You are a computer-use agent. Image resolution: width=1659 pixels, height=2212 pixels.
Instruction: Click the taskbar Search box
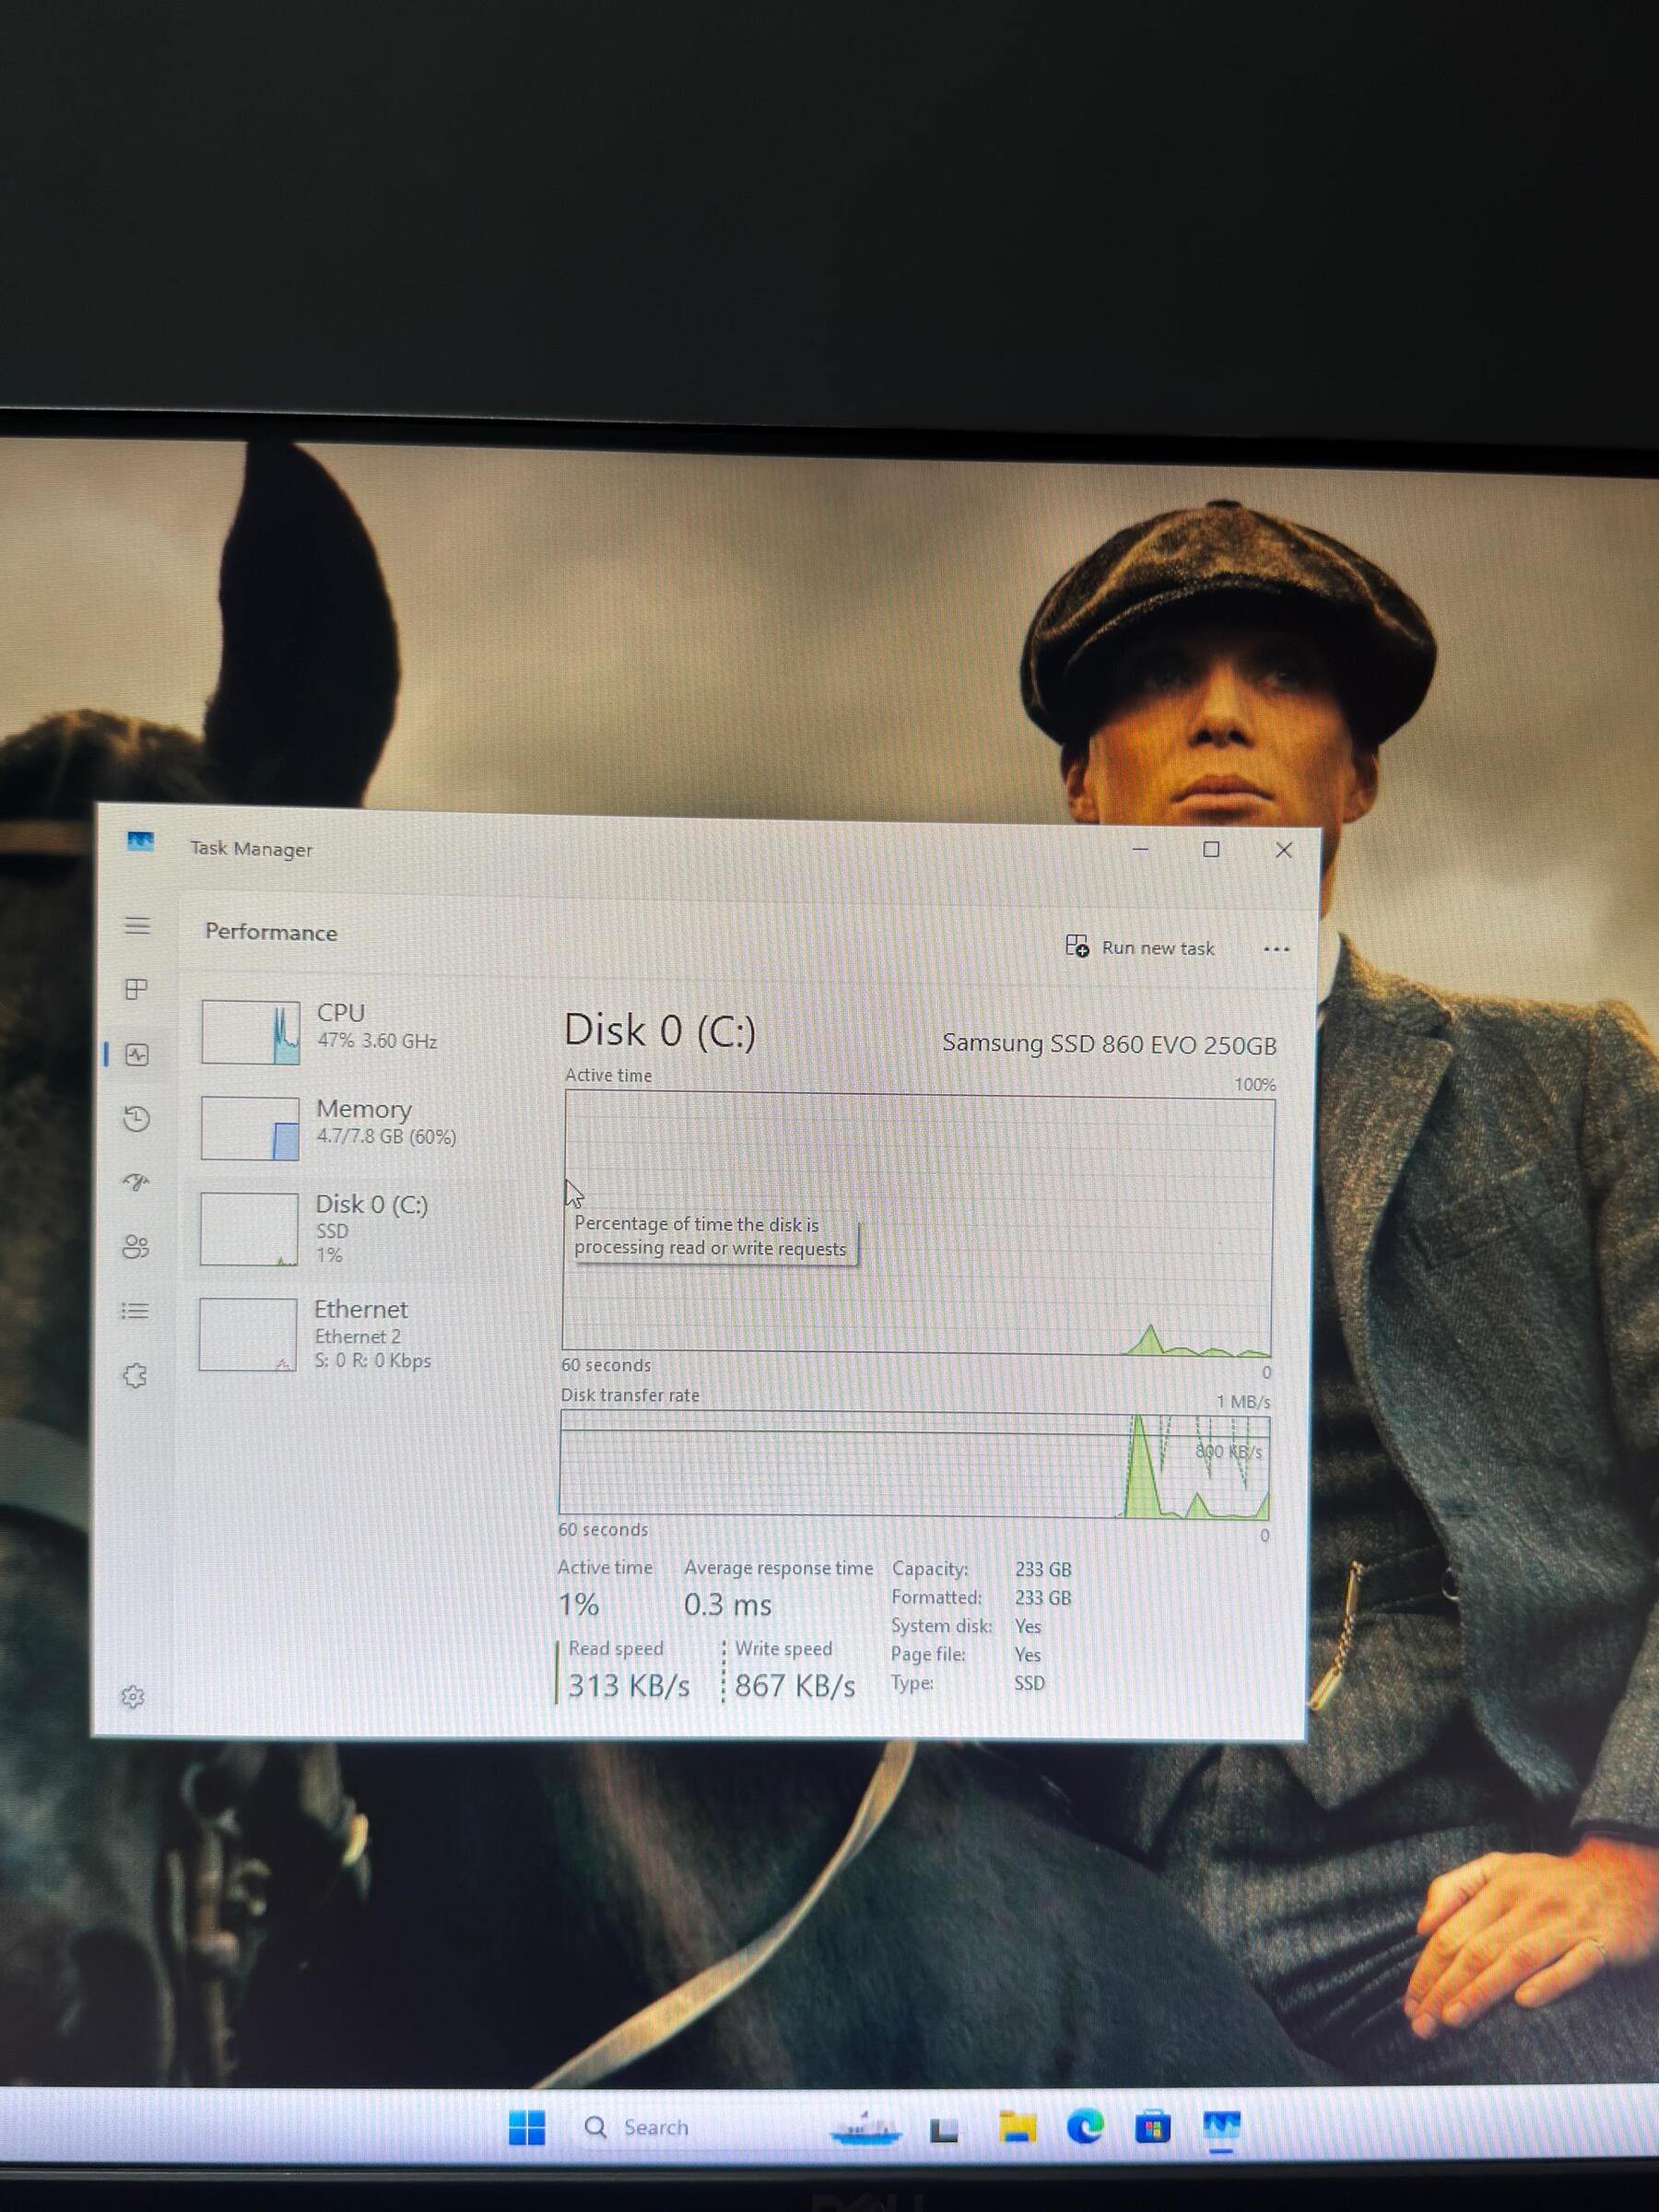(655, 2127)
